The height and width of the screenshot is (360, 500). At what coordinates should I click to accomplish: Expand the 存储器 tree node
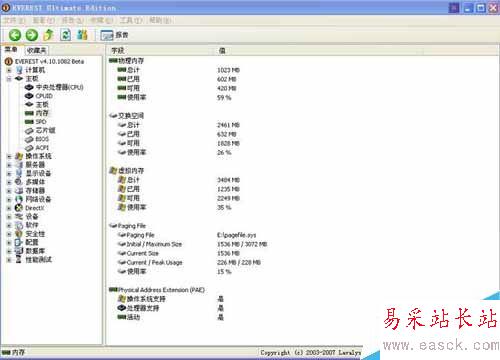click(x=9, y=191)
